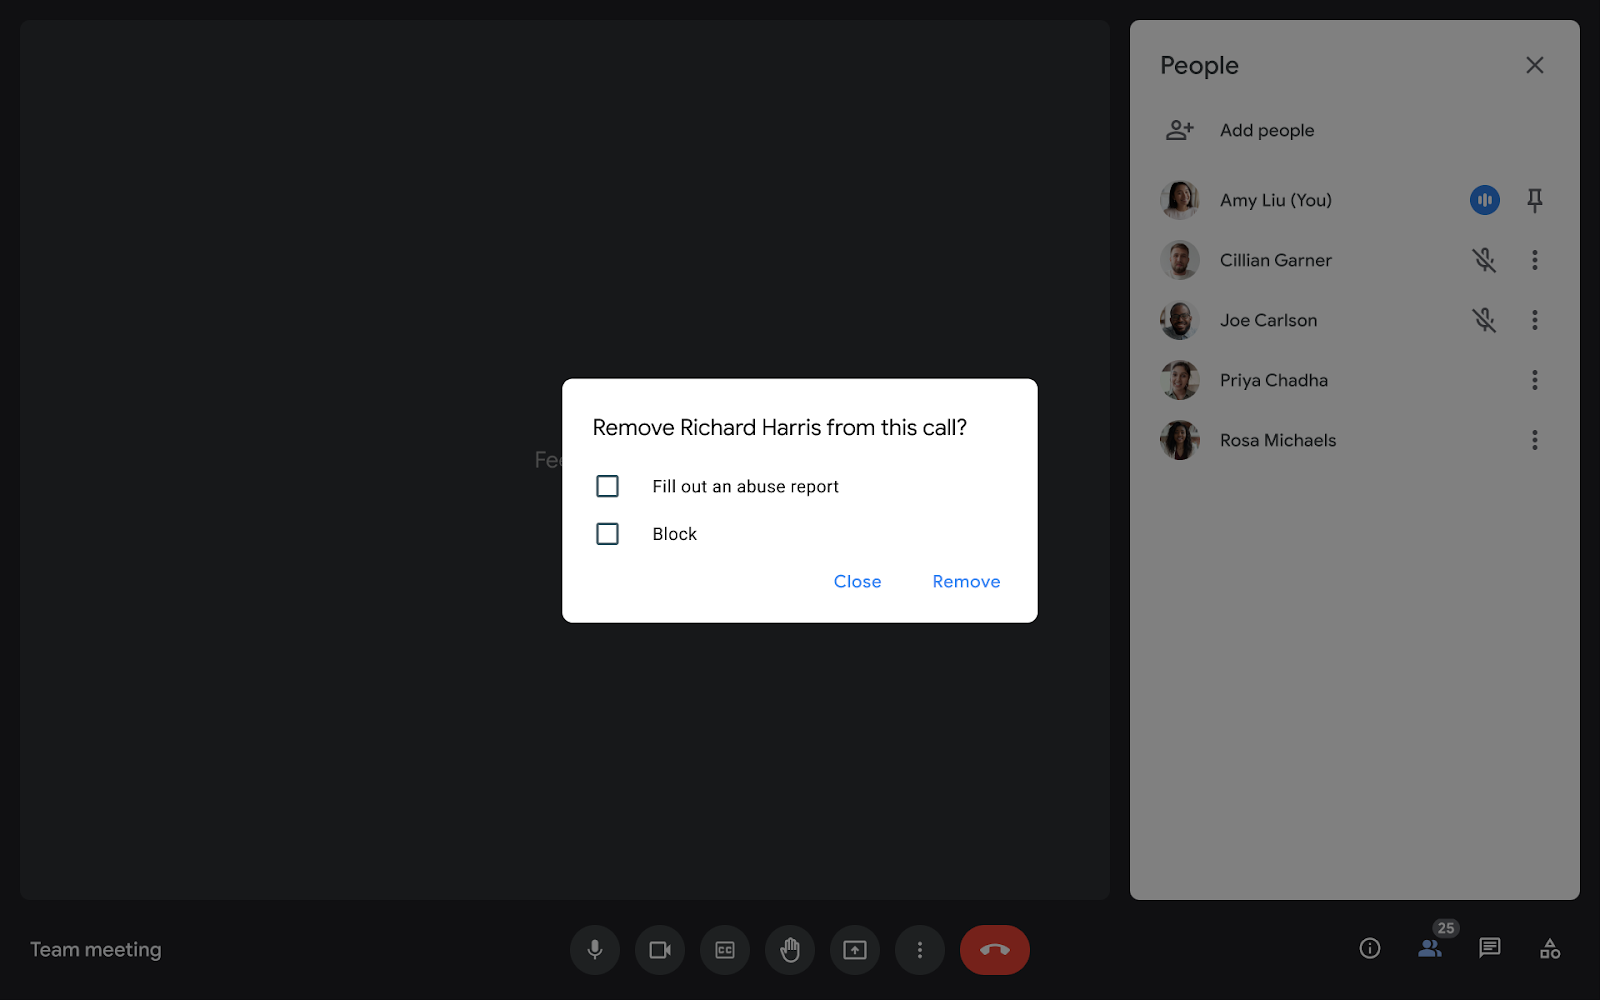Click Priya Chadha's avatar

[1180, 380]
